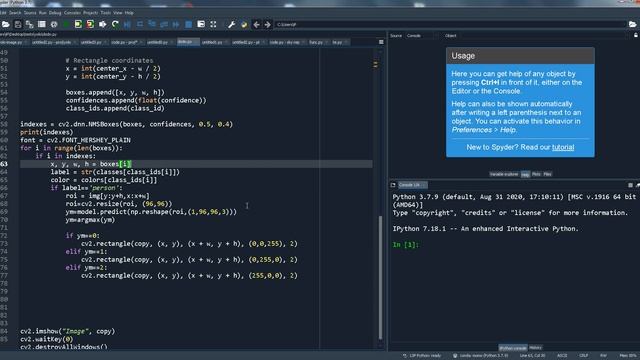
Task: Open the View menu
Action: coord(118,13)
